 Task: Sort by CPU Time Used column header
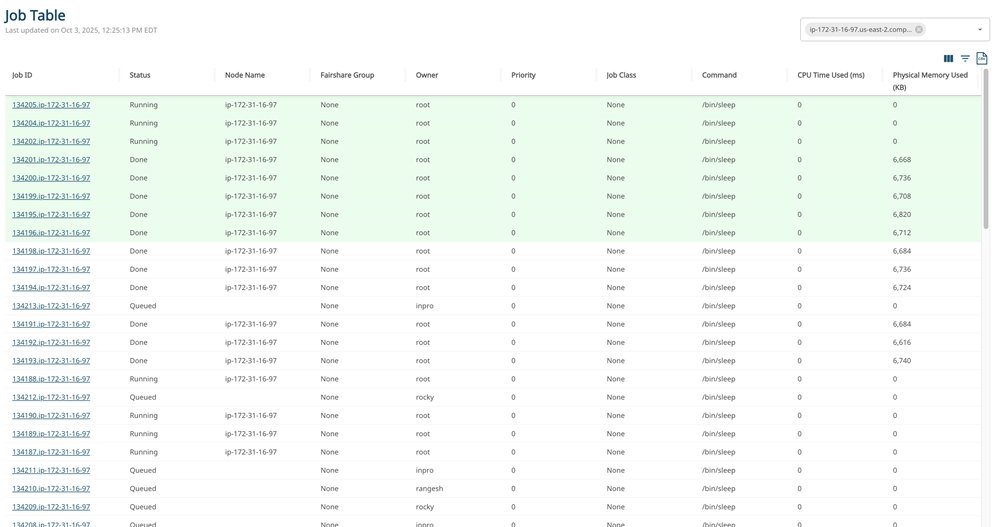click(831, 75)
